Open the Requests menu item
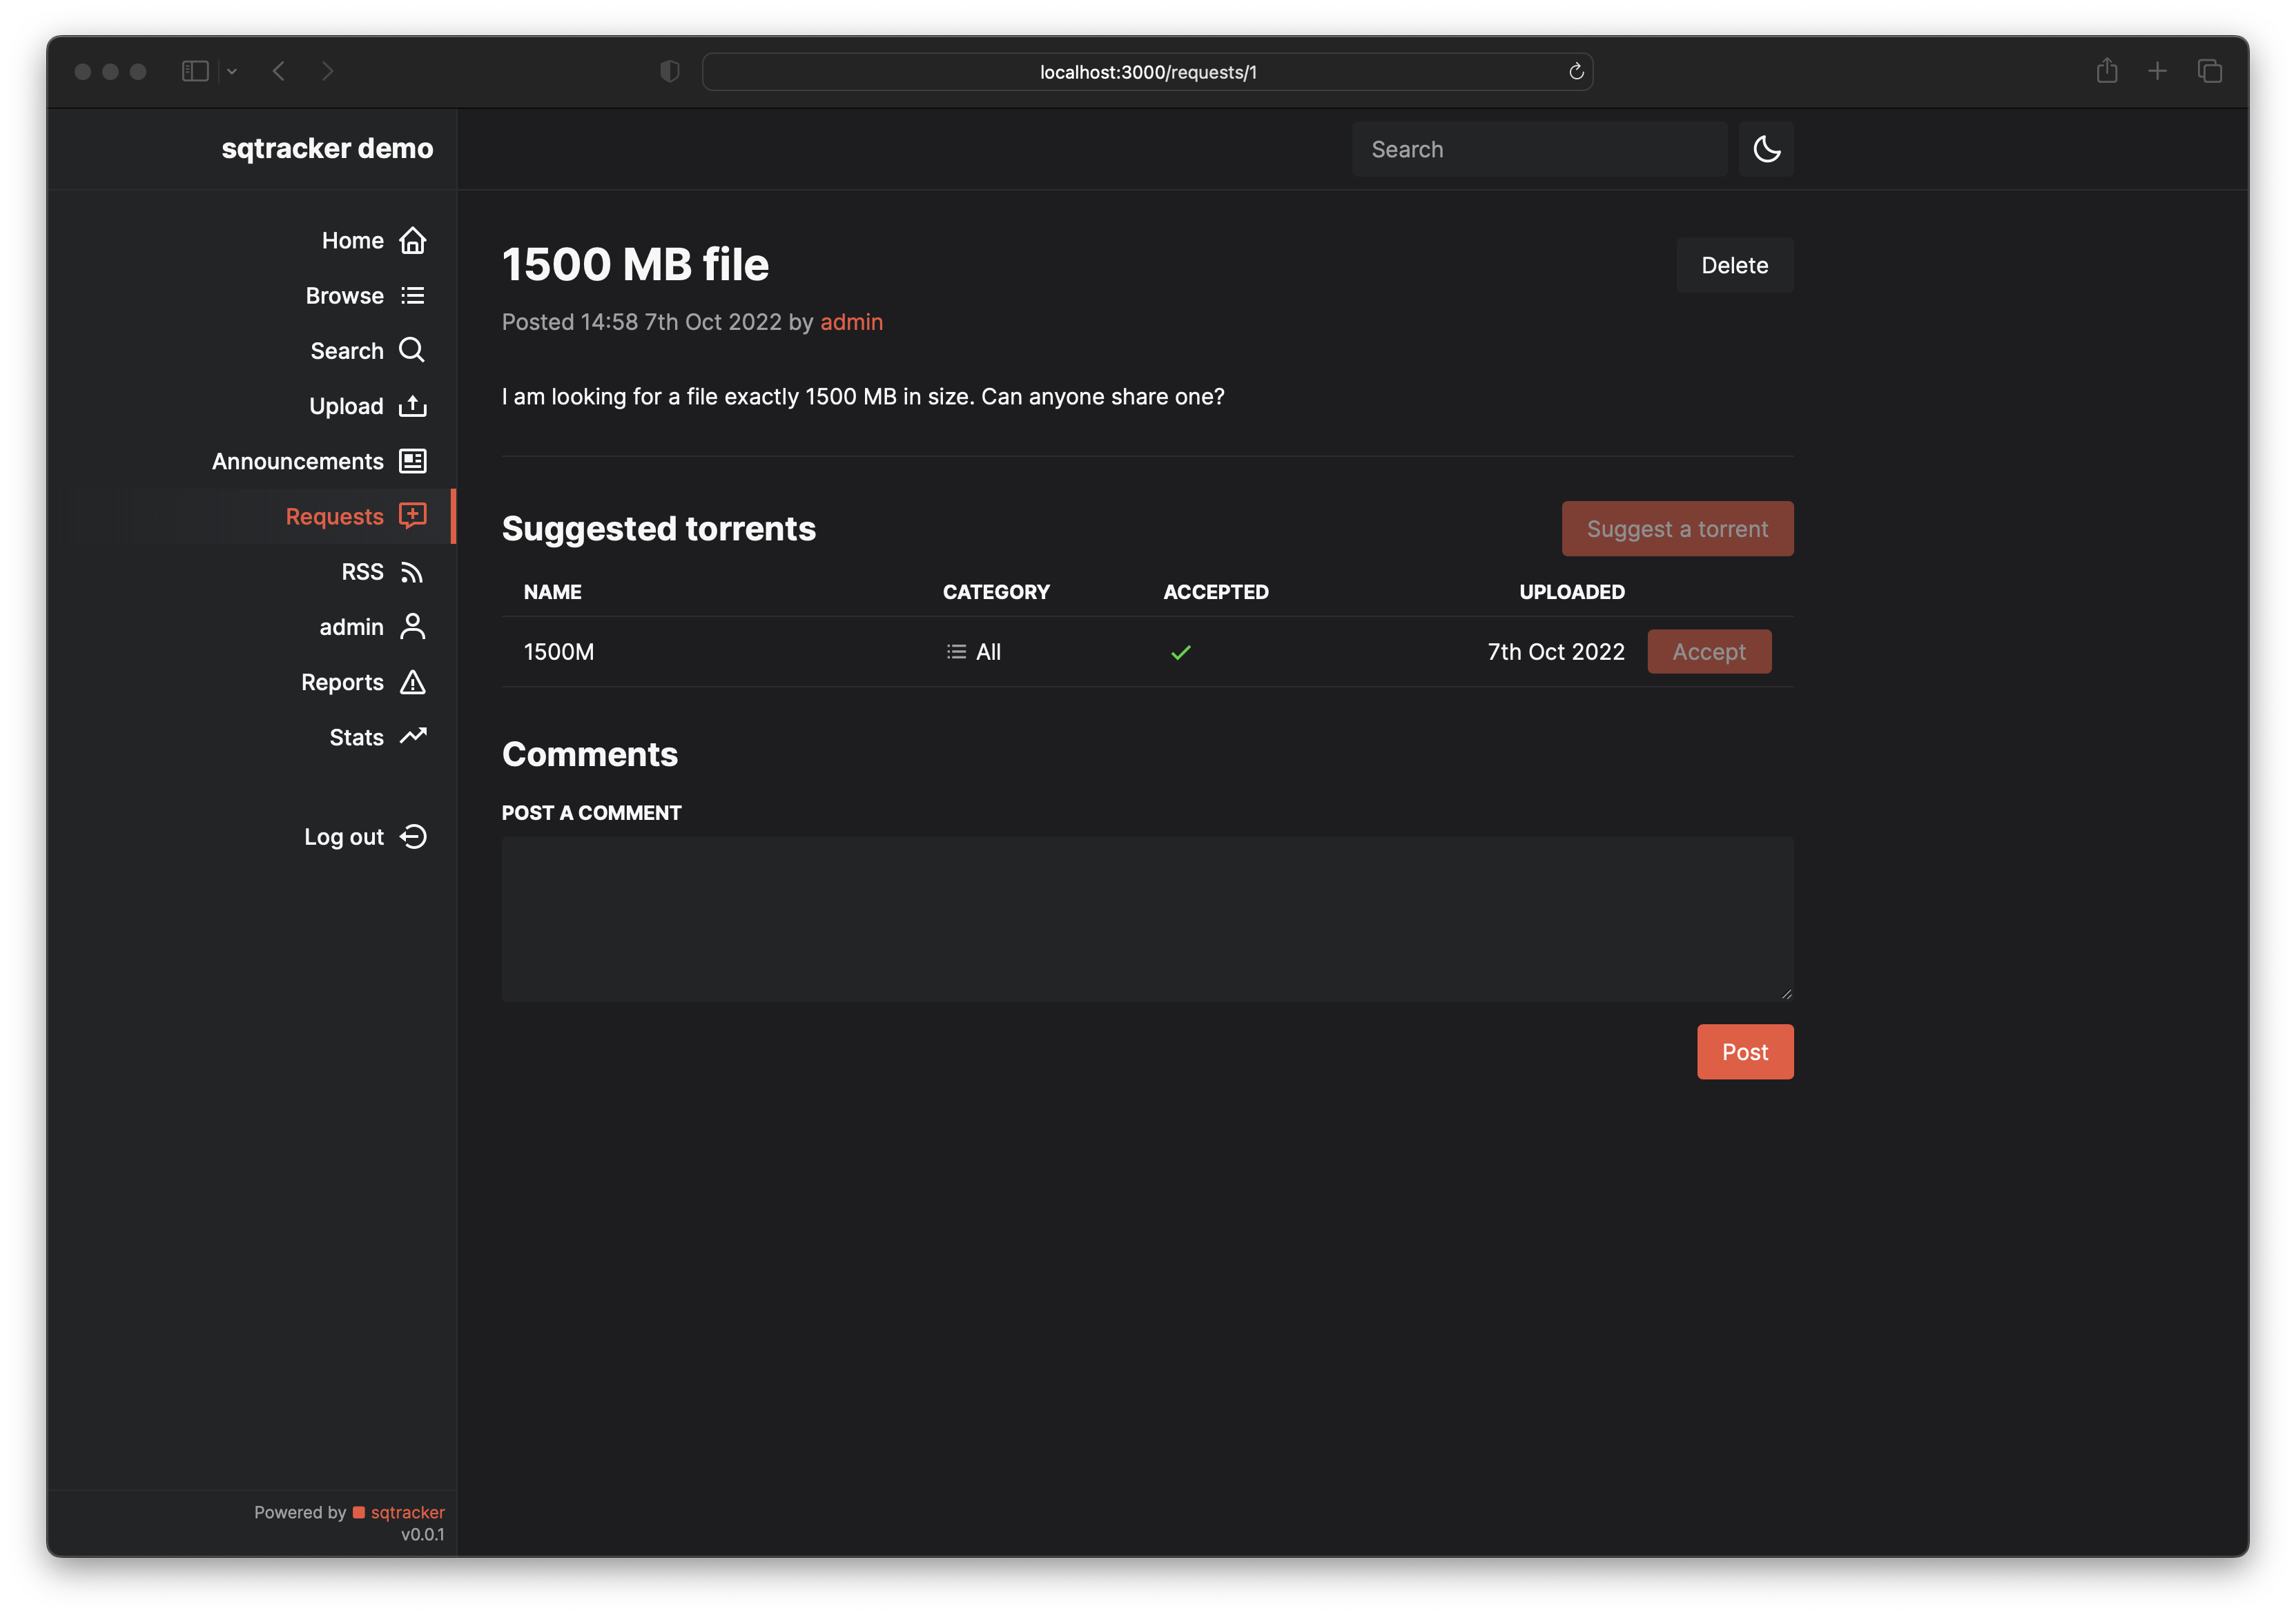This screenshot has width=2296, height=1615. [334, 517]
